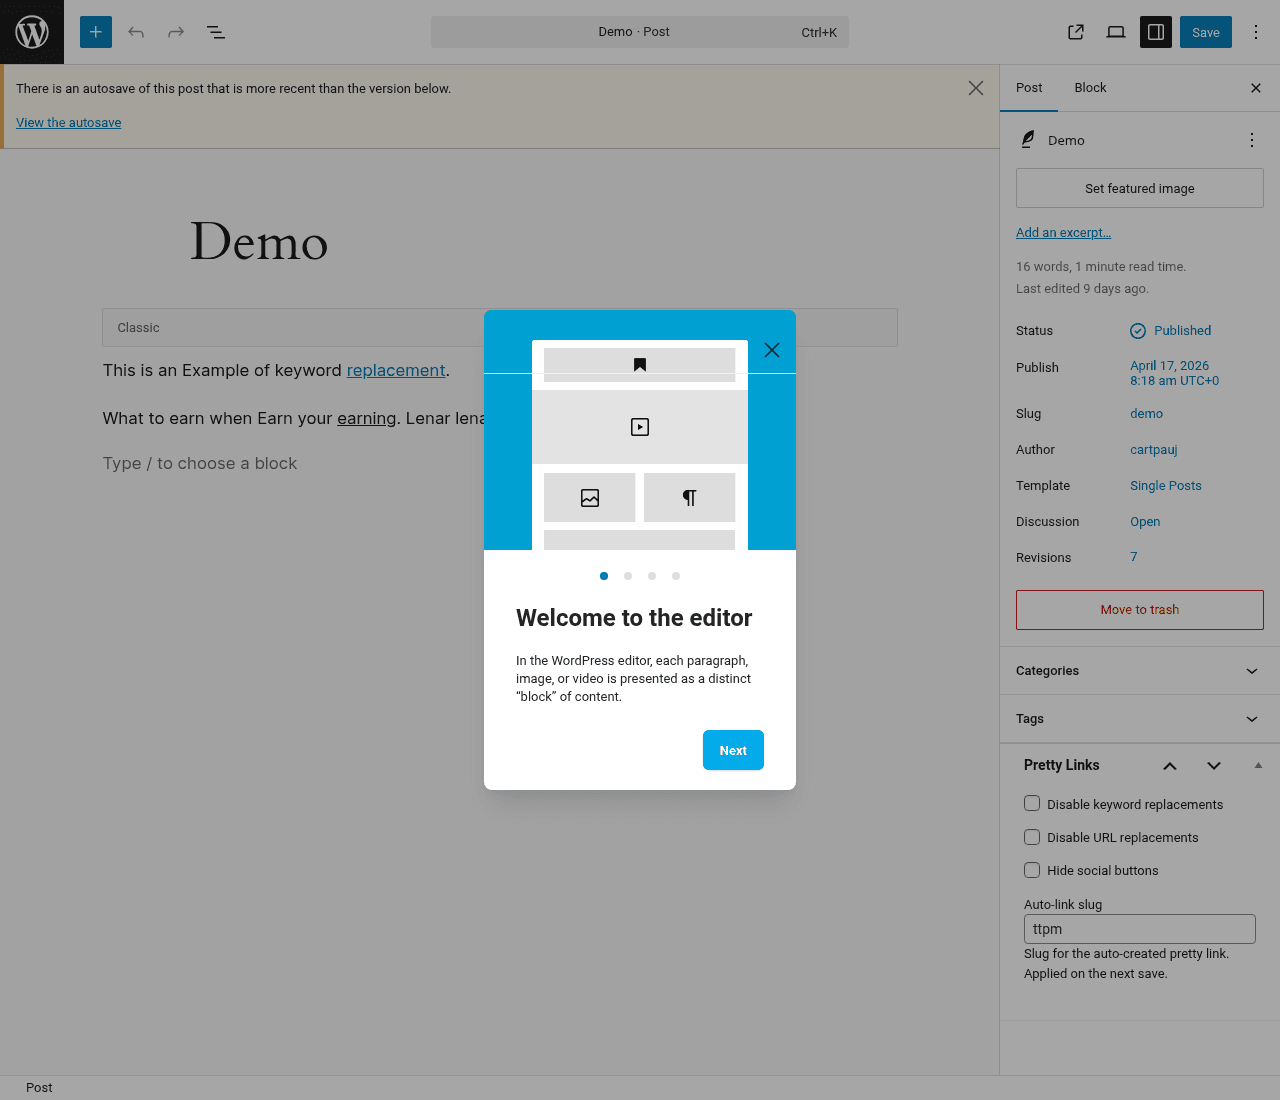The height and width of the screenshot is (1100, 1280).
Task: View the post in a new tab
Action: (1076, 32)
